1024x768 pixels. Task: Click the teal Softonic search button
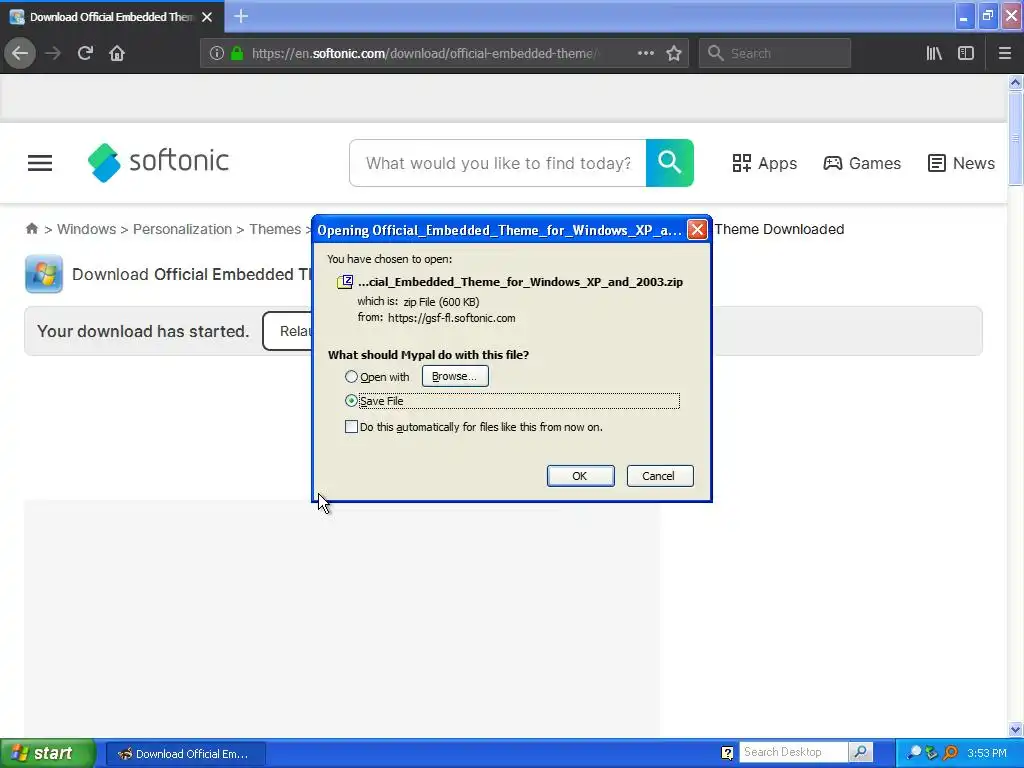[x=669, y=163]
